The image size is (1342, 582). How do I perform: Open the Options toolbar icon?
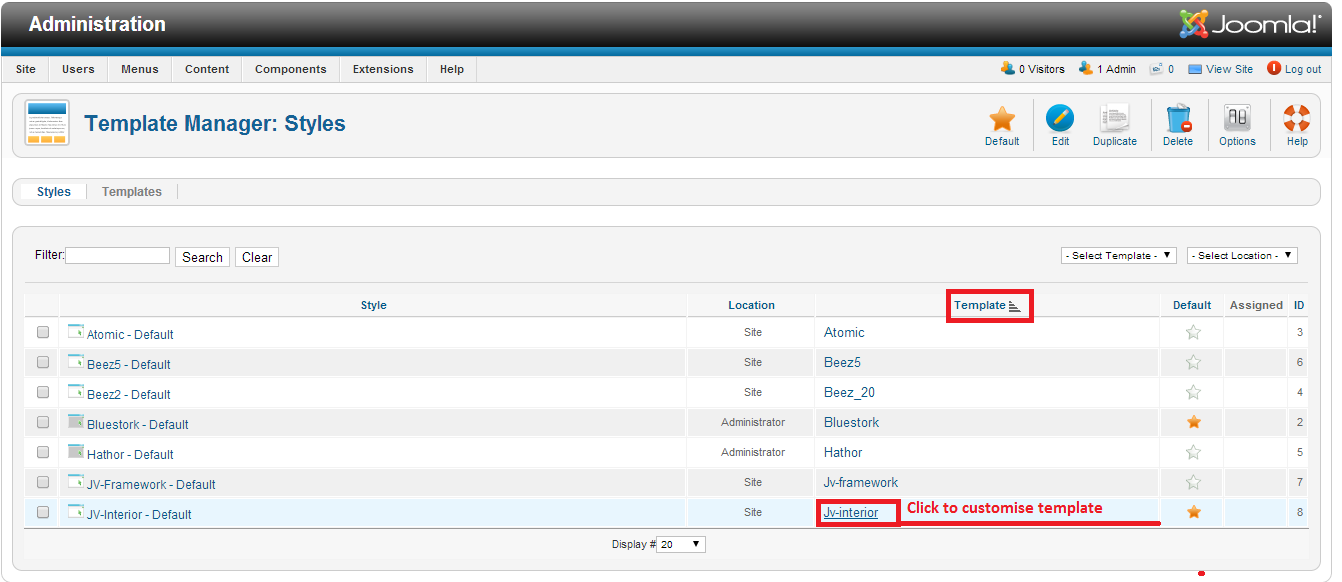click(x=1237, y=119)
